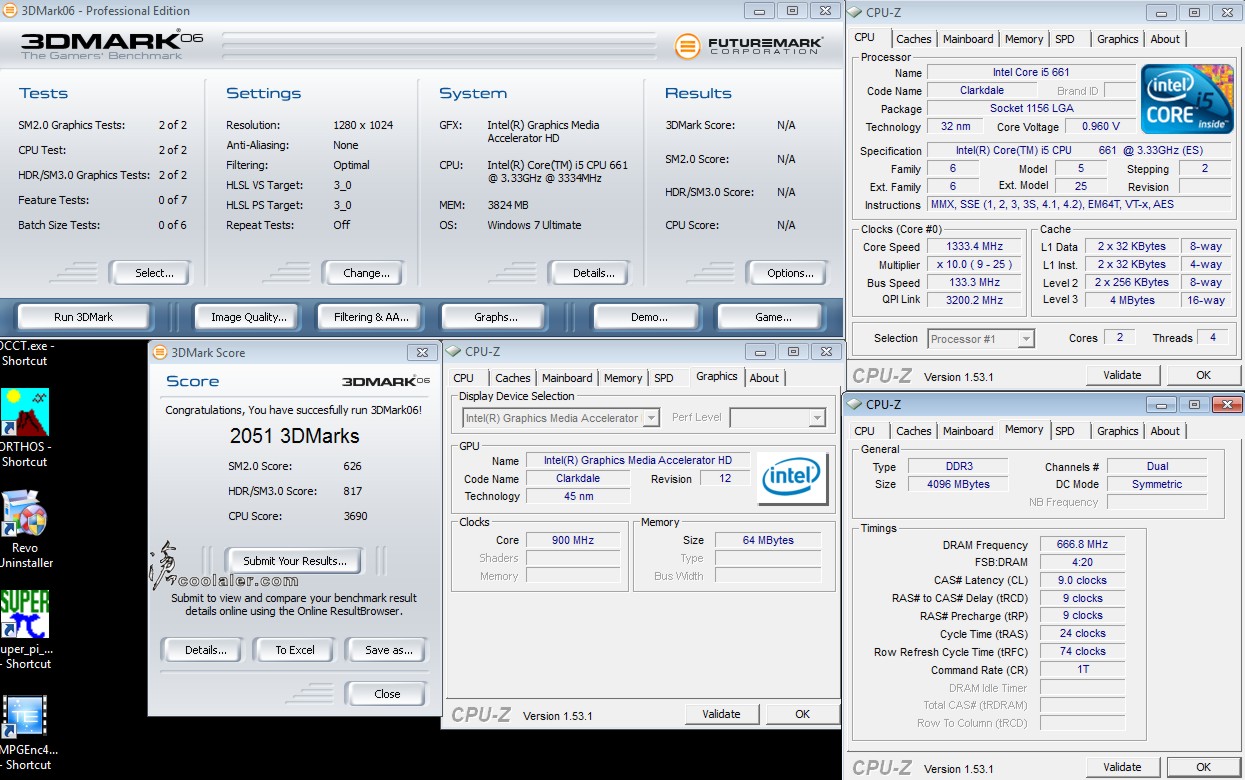The image size is (1245, 780).
Task: Click the Technology value "32 nm"
Action: (x=955, y=127)
